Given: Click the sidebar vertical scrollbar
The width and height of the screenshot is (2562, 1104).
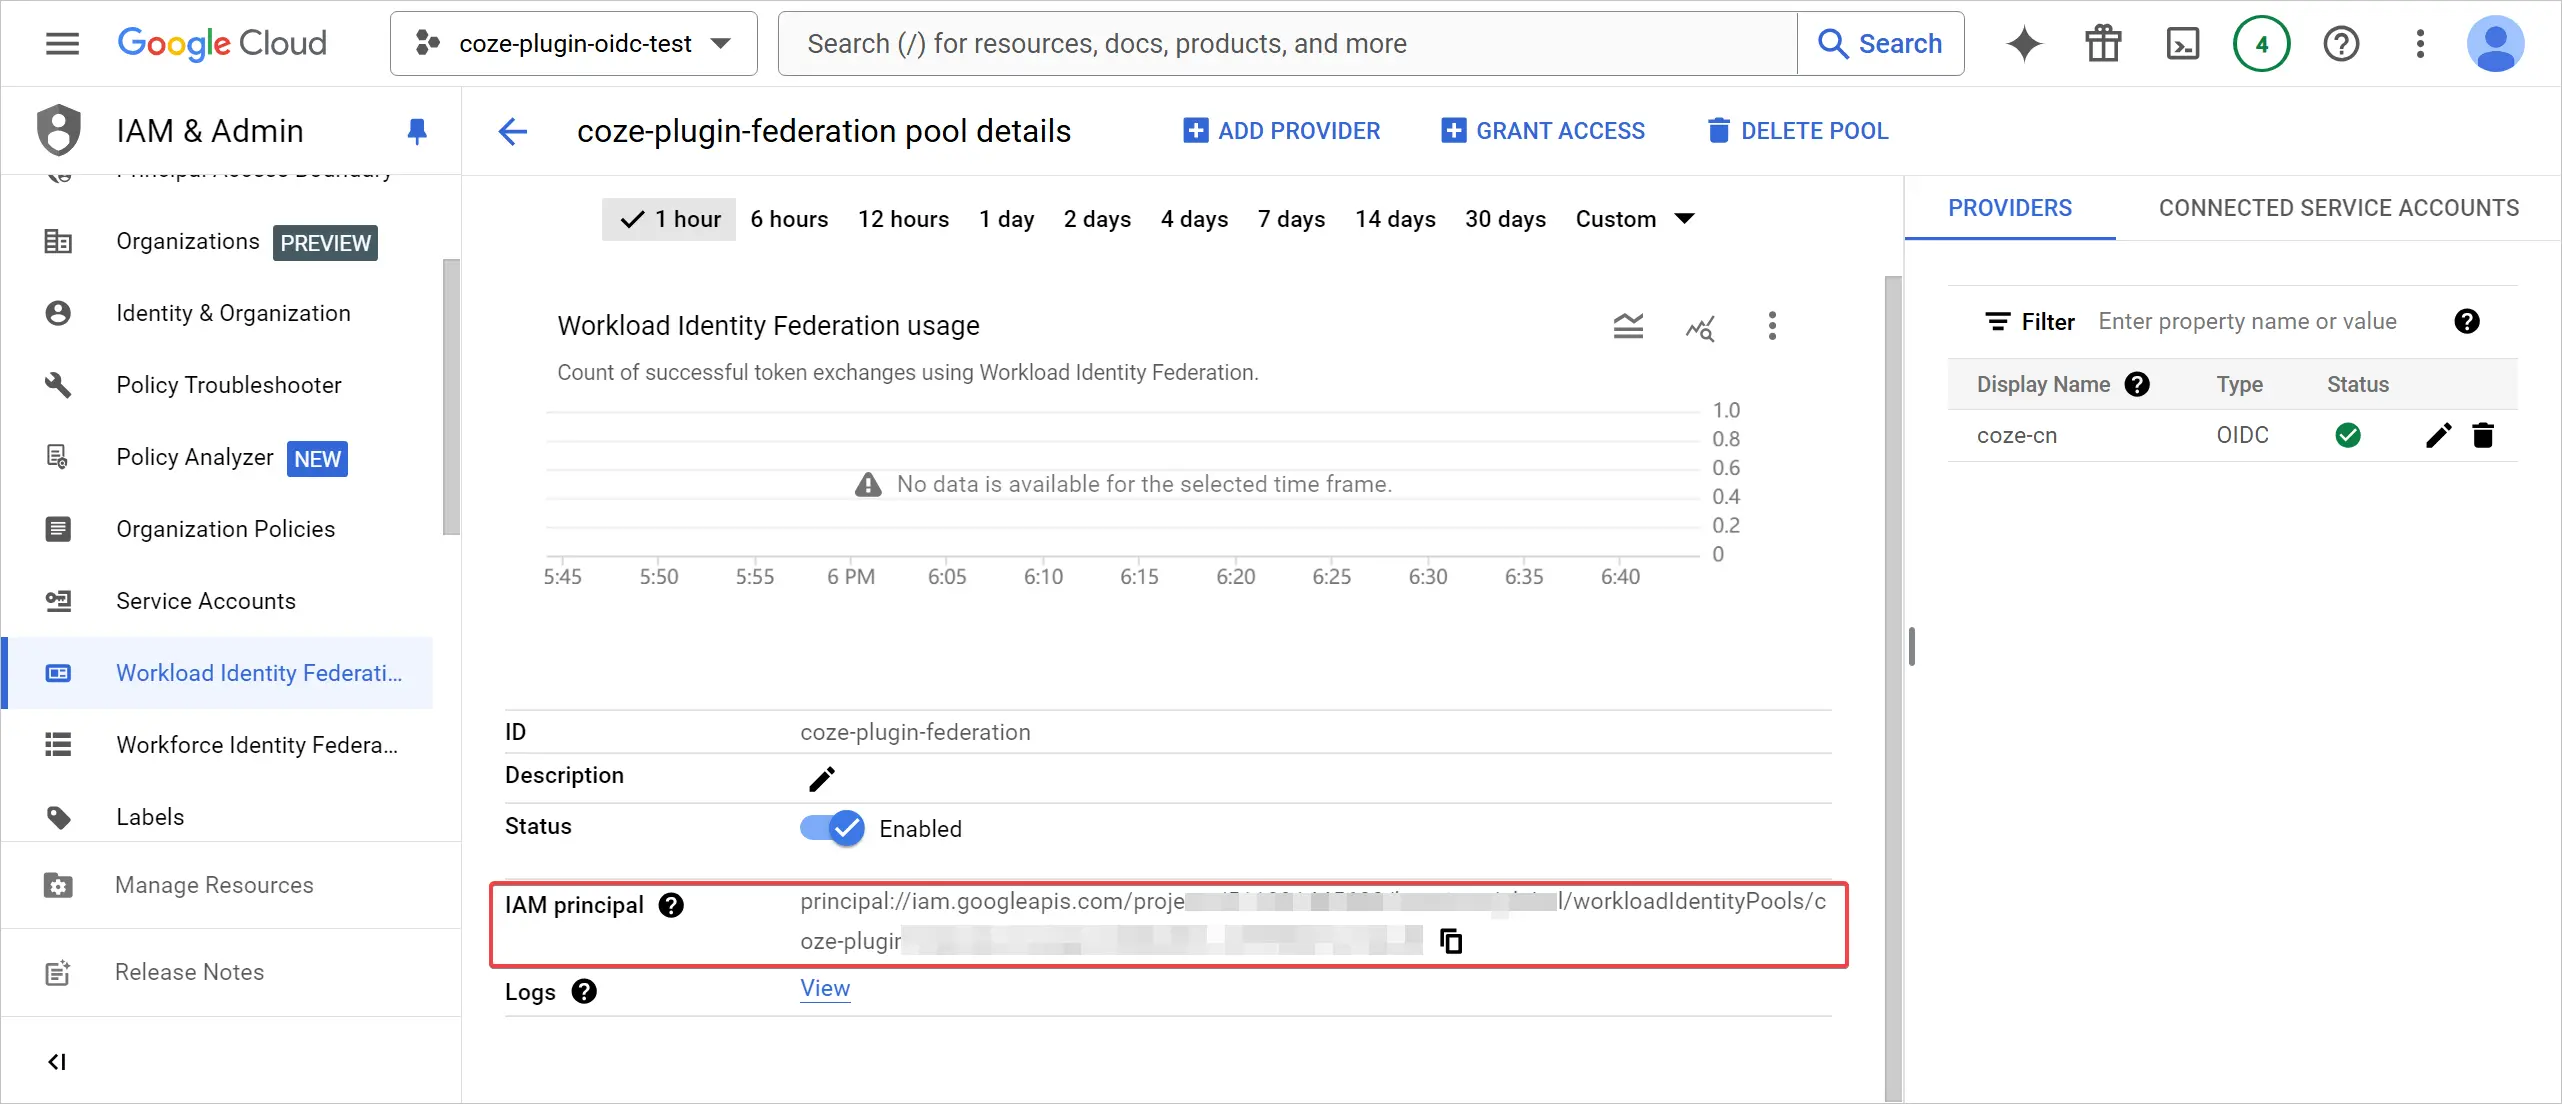Looking at the screenshot, I should tap(451, 397).
